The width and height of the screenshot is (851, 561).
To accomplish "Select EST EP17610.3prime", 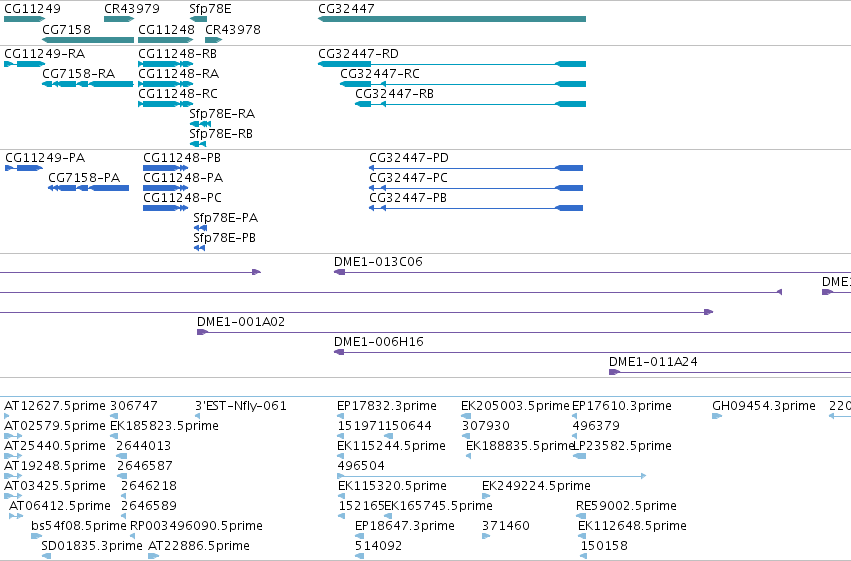I will (575, 416).
